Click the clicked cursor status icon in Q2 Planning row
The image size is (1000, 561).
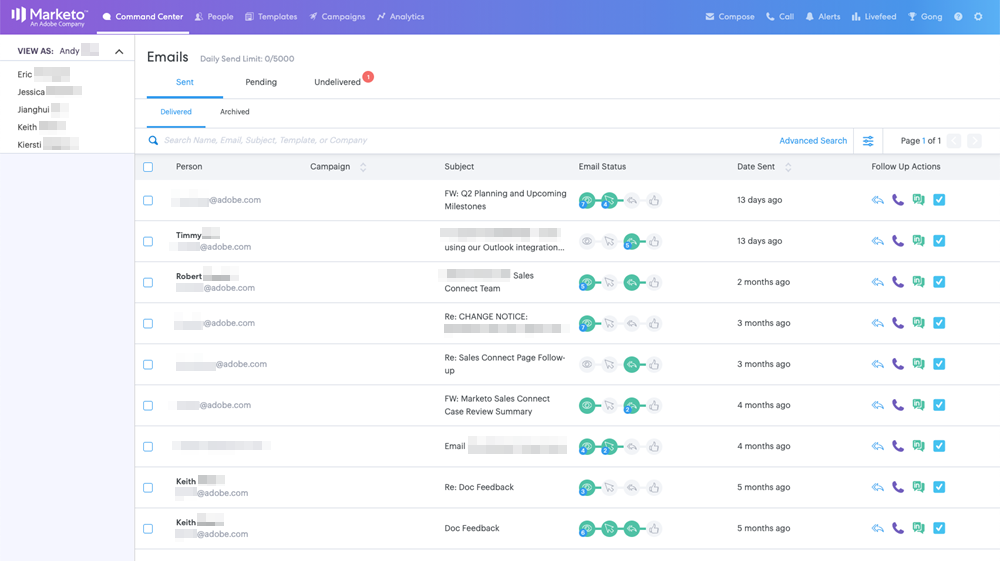coord(609,200)
